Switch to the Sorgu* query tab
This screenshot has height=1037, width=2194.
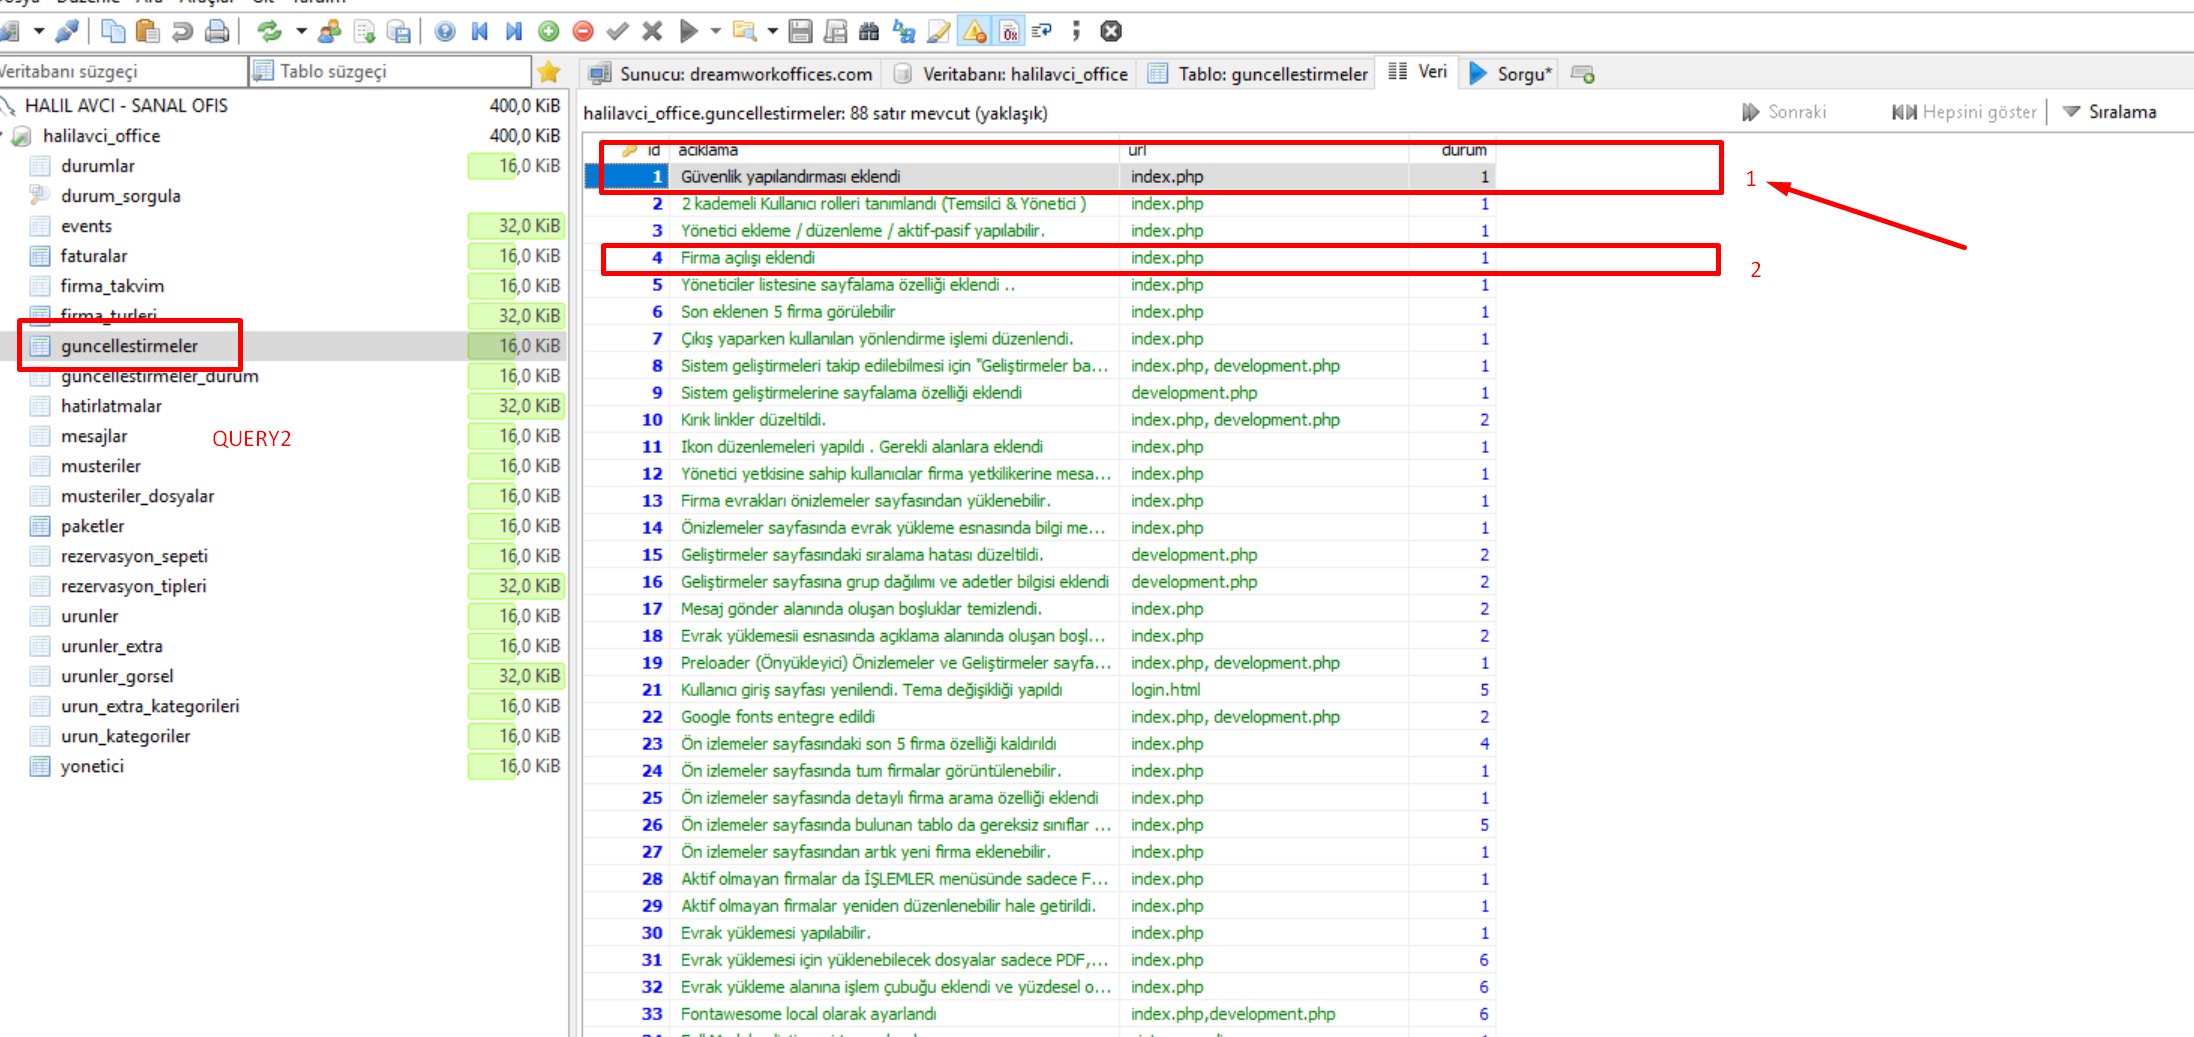[1511, 74]
